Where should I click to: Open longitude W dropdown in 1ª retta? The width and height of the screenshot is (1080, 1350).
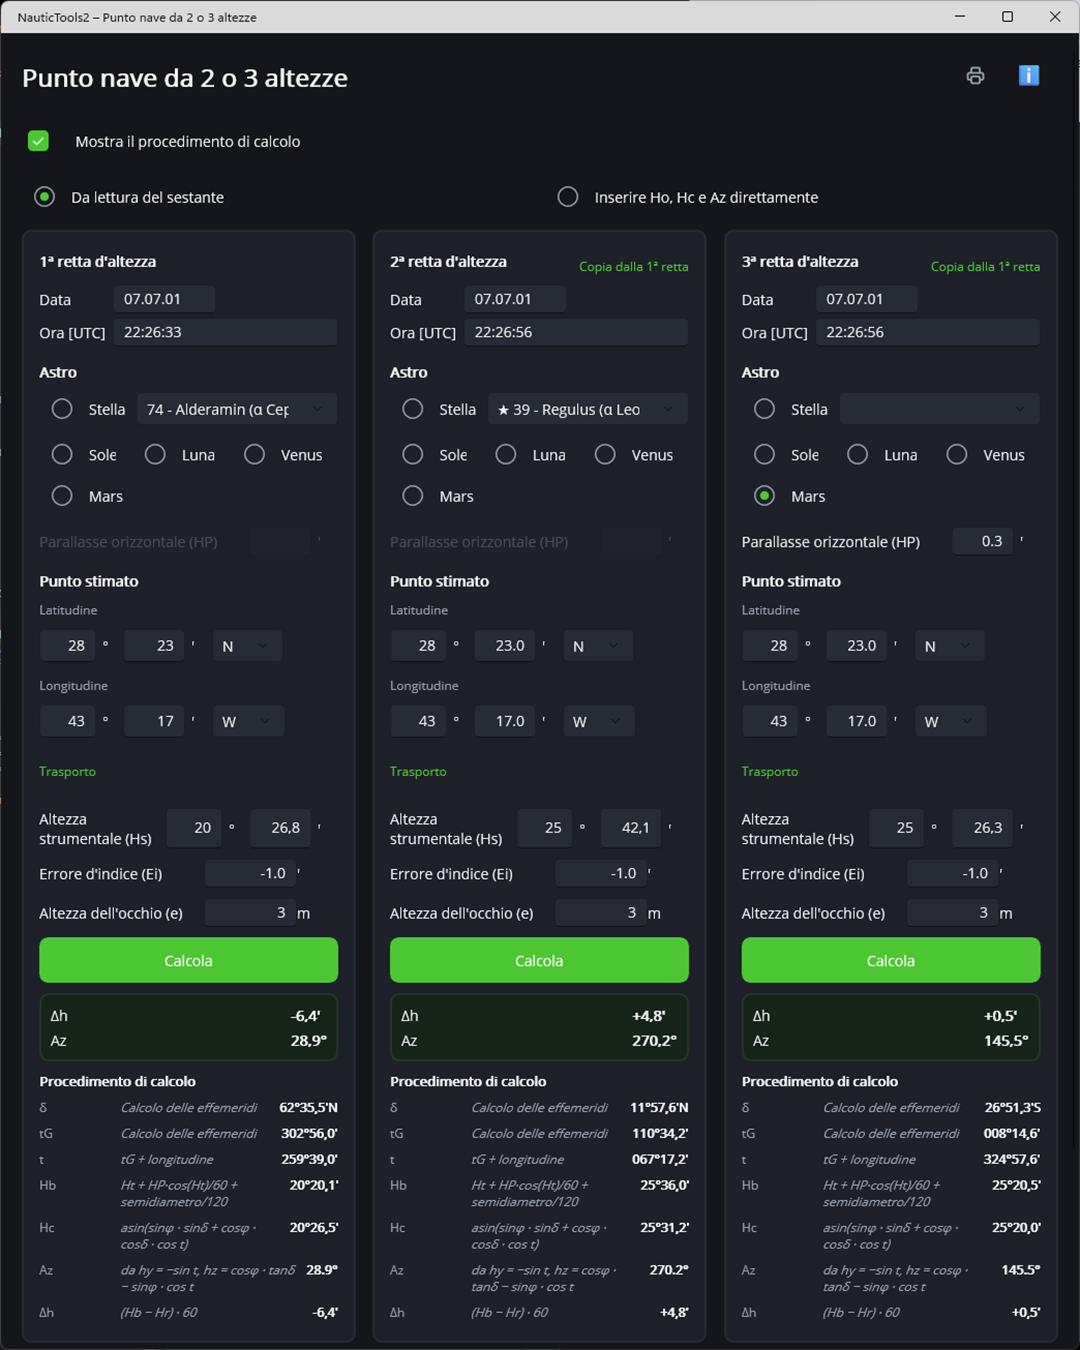pos(248,721)
